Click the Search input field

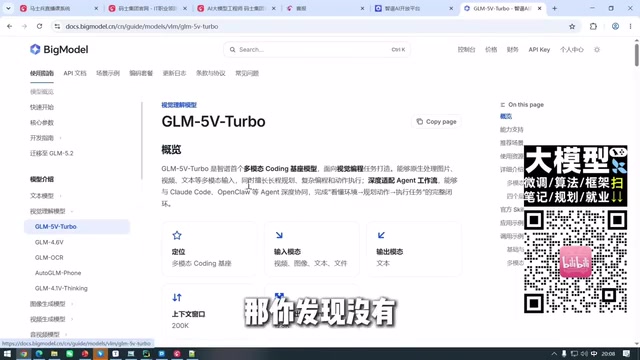pyautogui.click(x=317, y=49)
